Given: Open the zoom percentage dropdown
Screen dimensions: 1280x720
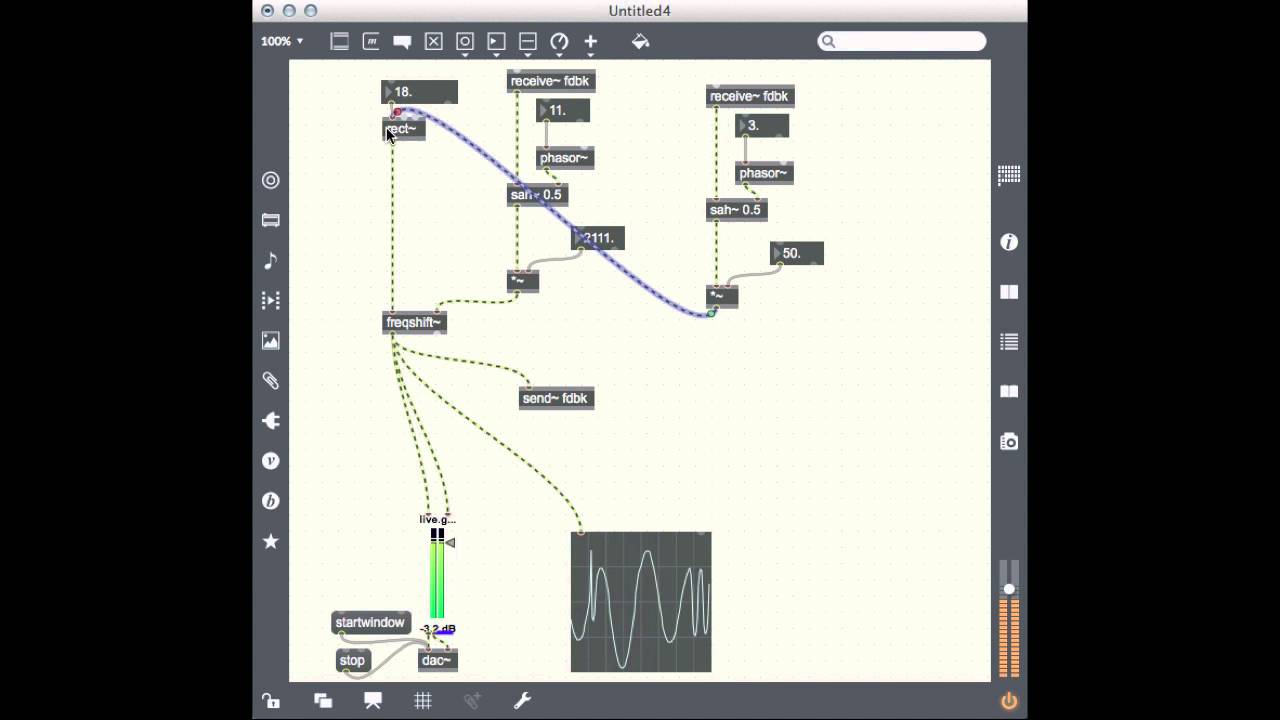Looking at the screenshot, I should [282, 41].
